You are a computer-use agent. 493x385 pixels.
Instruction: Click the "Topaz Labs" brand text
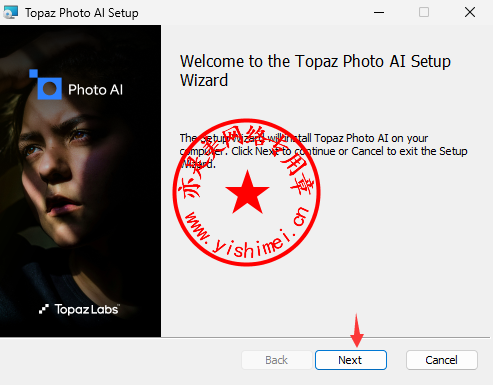[87, 309]
